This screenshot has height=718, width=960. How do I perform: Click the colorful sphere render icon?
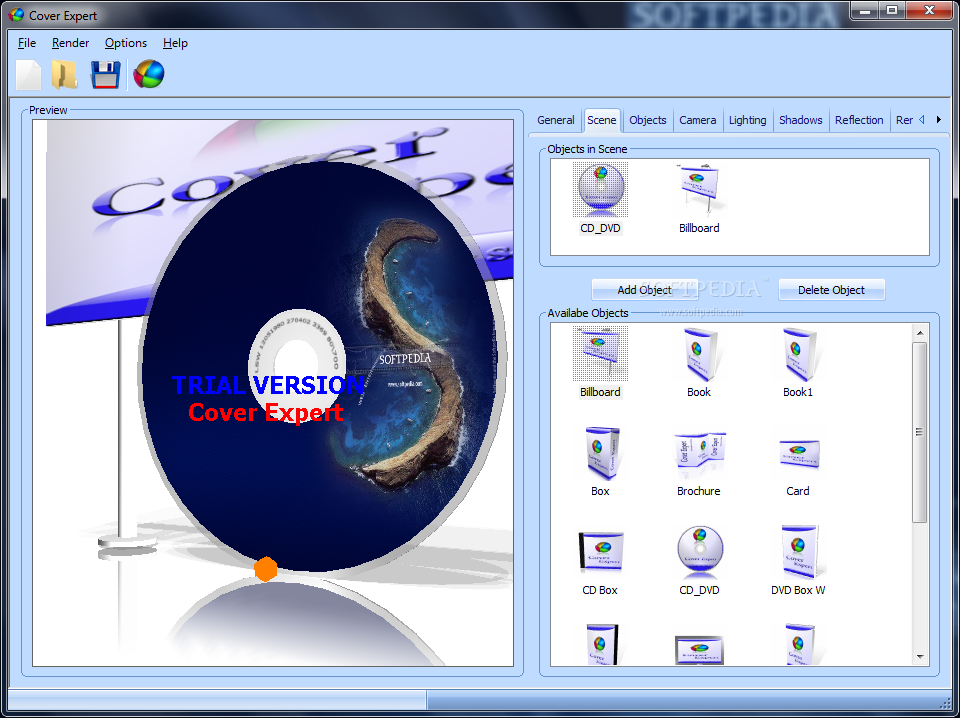coord(149,74)
